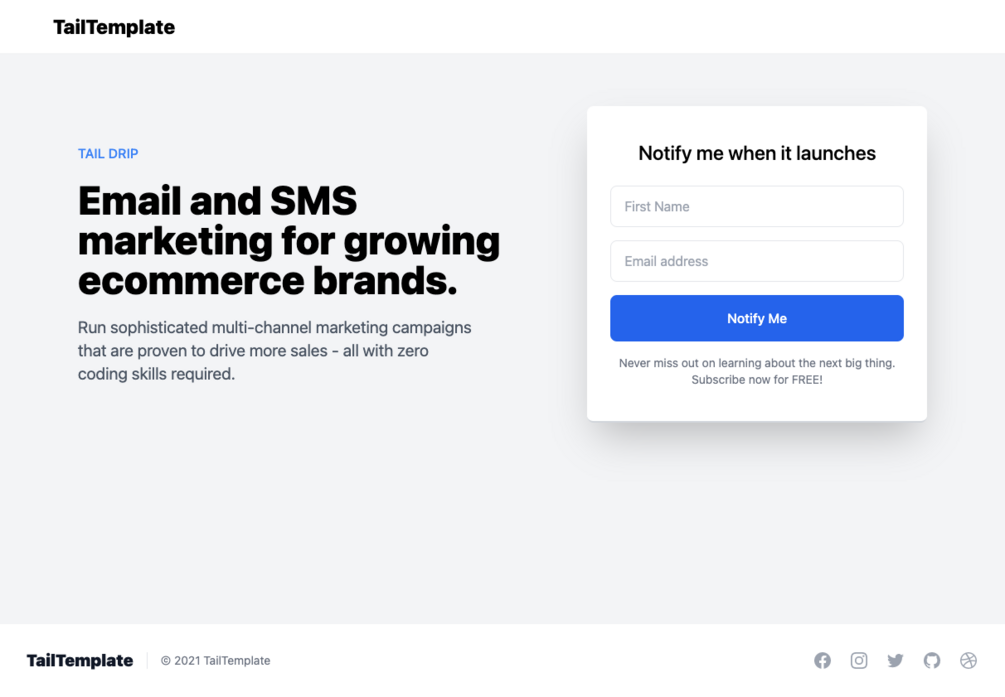Viewport: 1005px width, 697px height.
Task: Open the GitHub icon link
Action: [x=932, y=660]
